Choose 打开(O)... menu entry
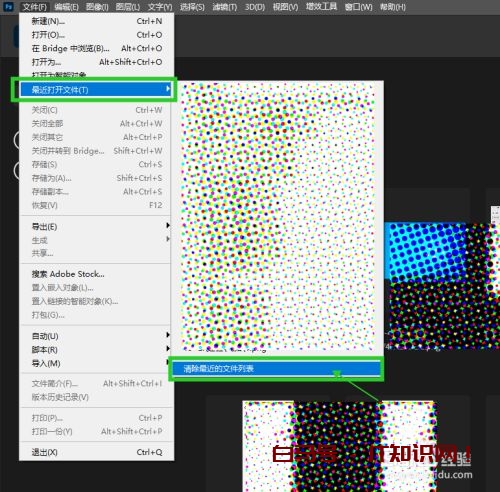500x492 pixels. click(x=97, y=35)
